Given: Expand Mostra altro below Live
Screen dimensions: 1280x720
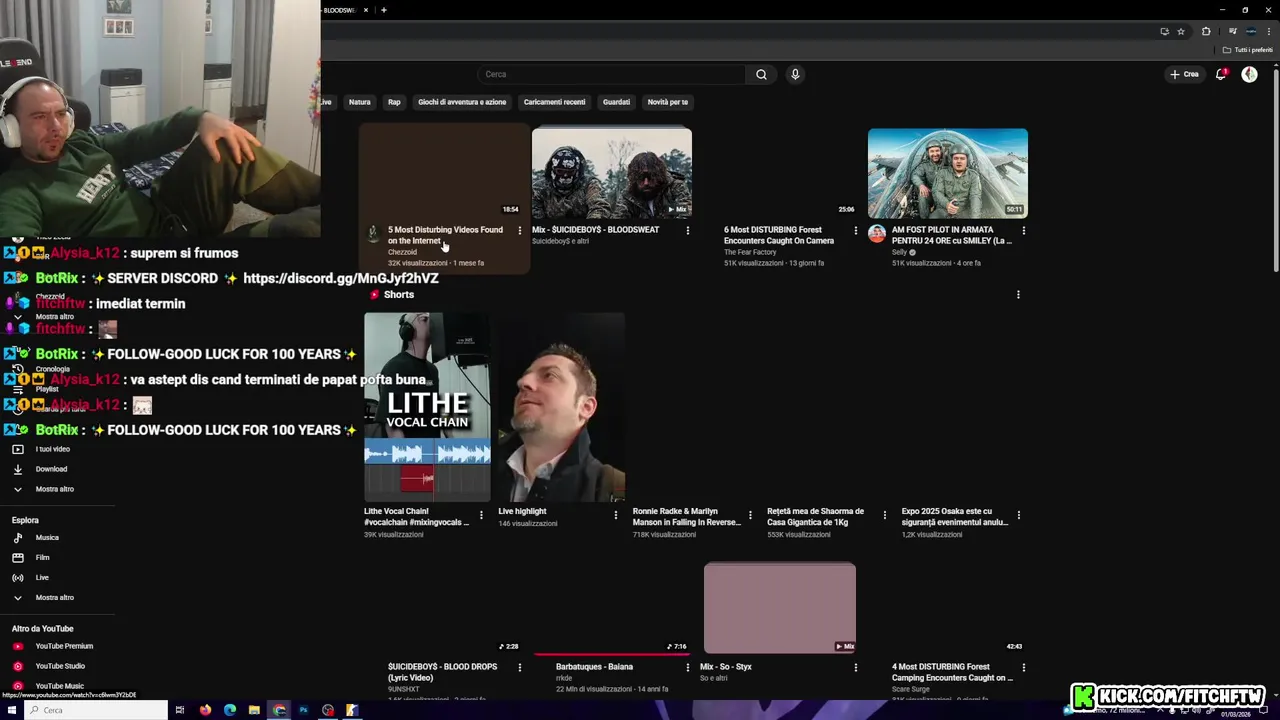Looking at the screenshot, I should [x=57, y=598].
